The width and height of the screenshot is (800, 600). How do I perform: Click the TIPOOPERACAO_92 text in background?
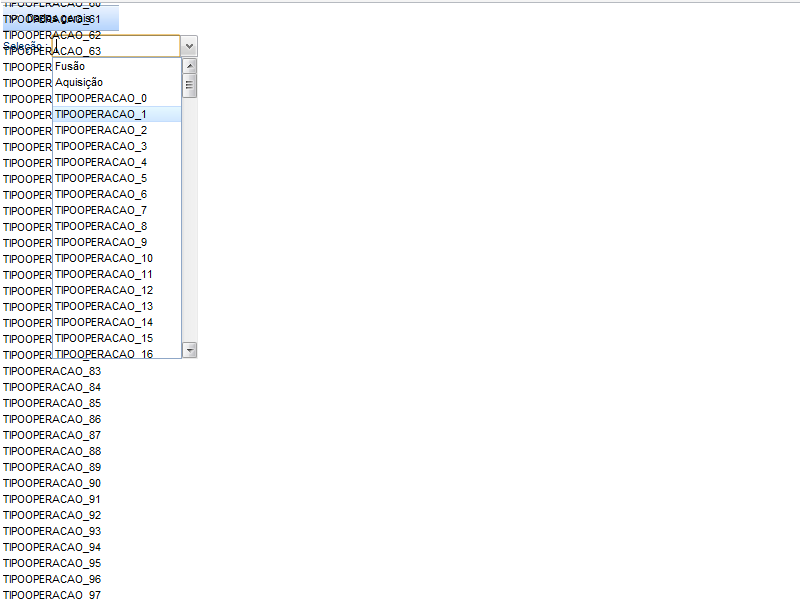click(x=52, y=515)
